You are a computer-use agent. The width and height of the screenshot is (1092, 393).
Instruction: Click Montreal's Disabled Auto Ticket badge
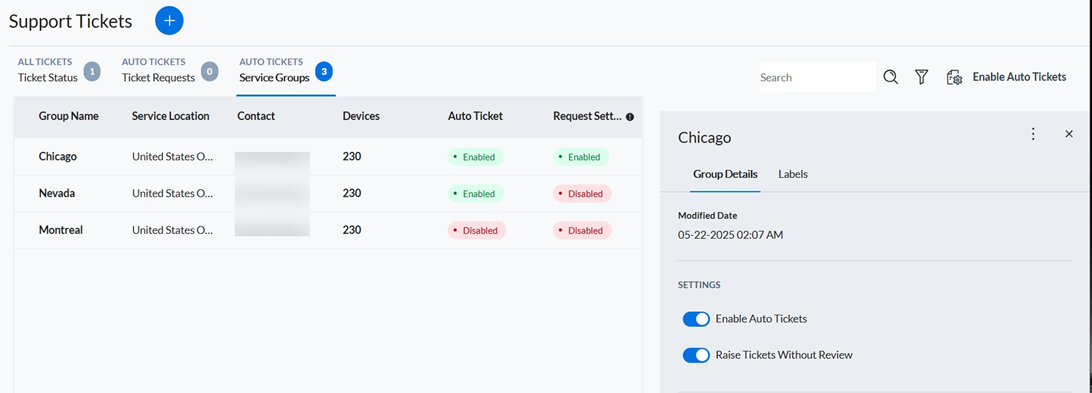[x=477, y=231]
